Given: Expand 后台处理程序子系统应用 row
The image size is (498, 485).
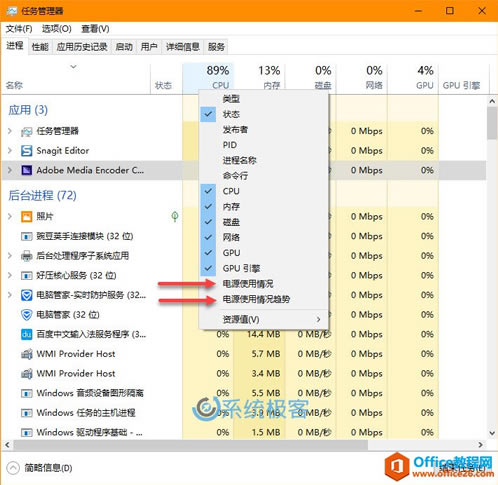Looking at the screenshot, I should (x=10, y=256).
